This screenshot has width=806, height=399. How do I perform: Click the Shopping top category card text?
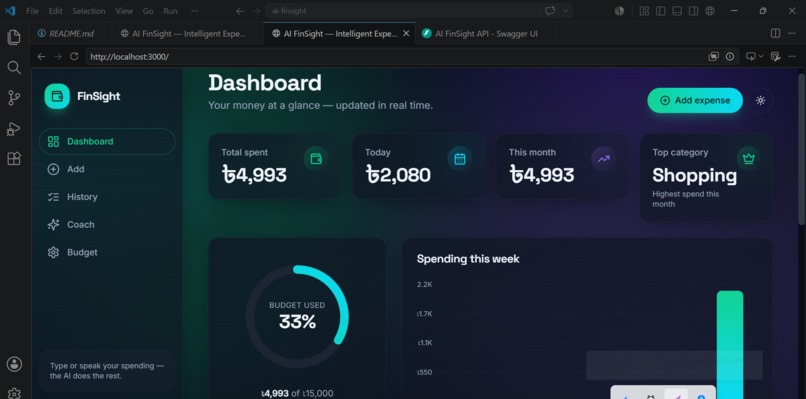694,175
